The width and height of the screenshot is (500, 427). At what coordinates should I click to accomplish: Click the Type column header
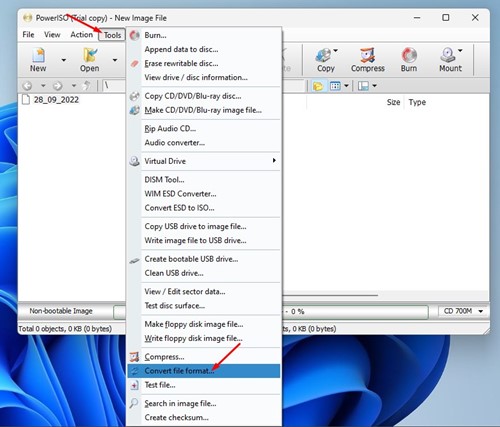click(417, 102)
